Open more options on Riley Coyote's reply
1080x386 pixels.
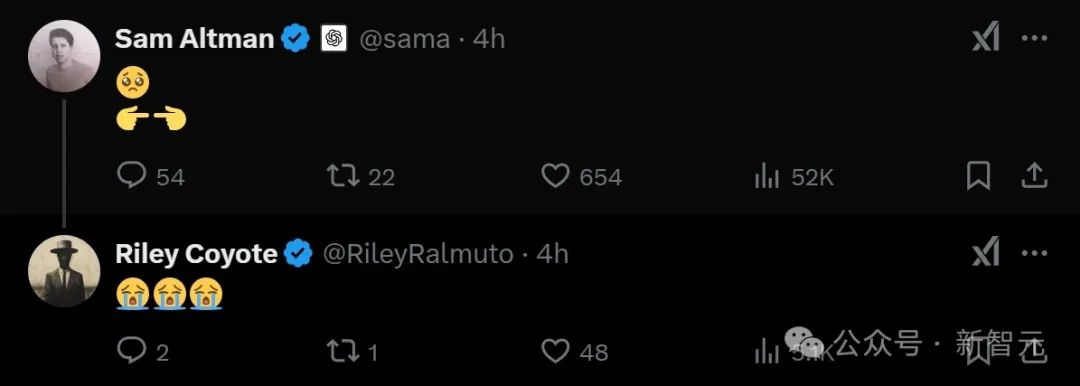[1034, 254]
